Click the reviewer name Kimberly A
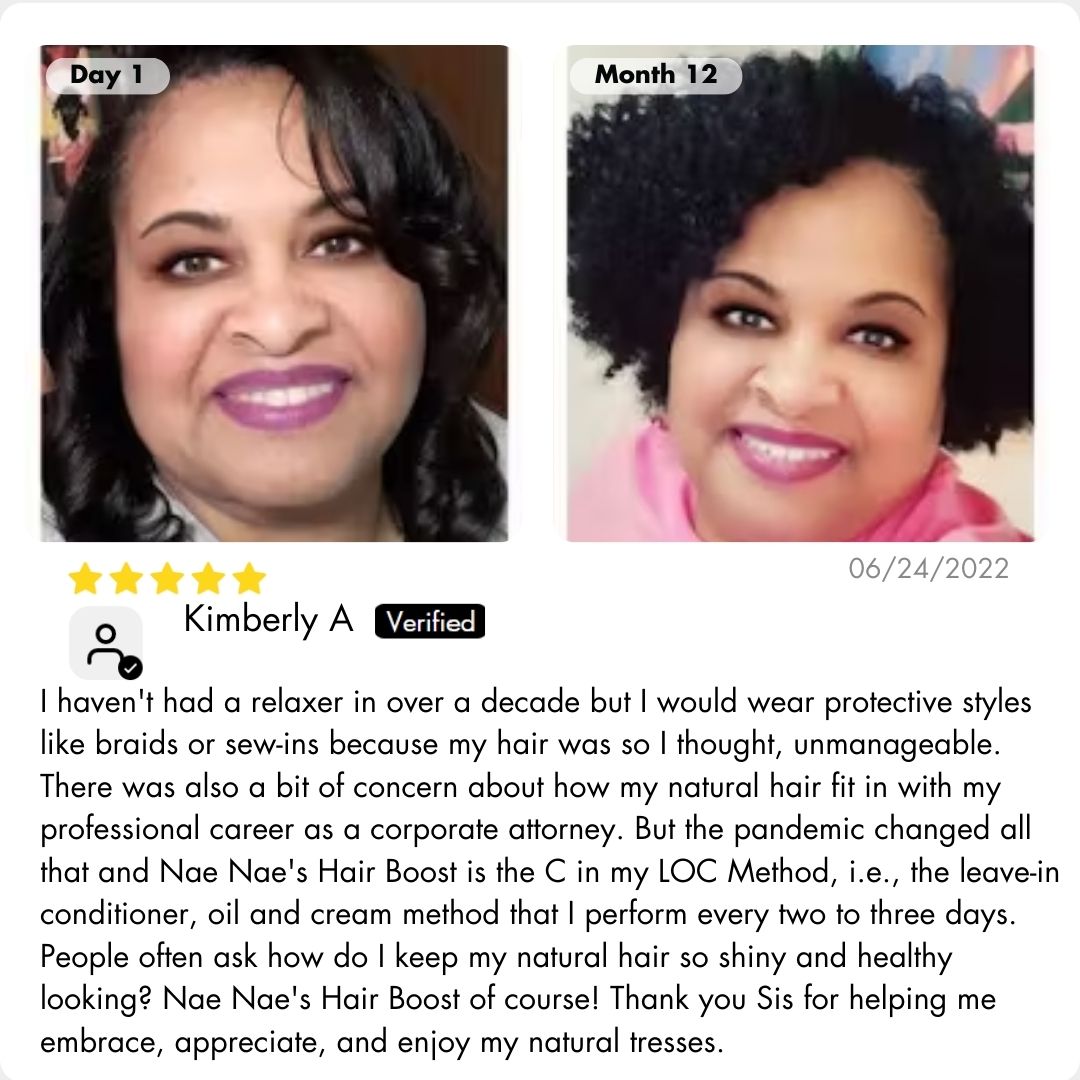Screen dimensions: 1080x1080 pos(269,619)
